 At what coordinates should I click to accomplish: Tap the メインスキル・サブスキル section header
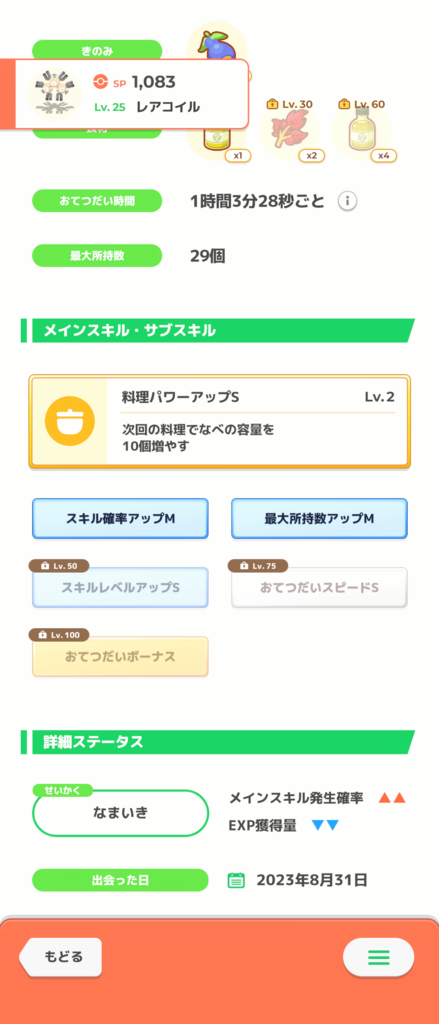click(x=218, y=330)
